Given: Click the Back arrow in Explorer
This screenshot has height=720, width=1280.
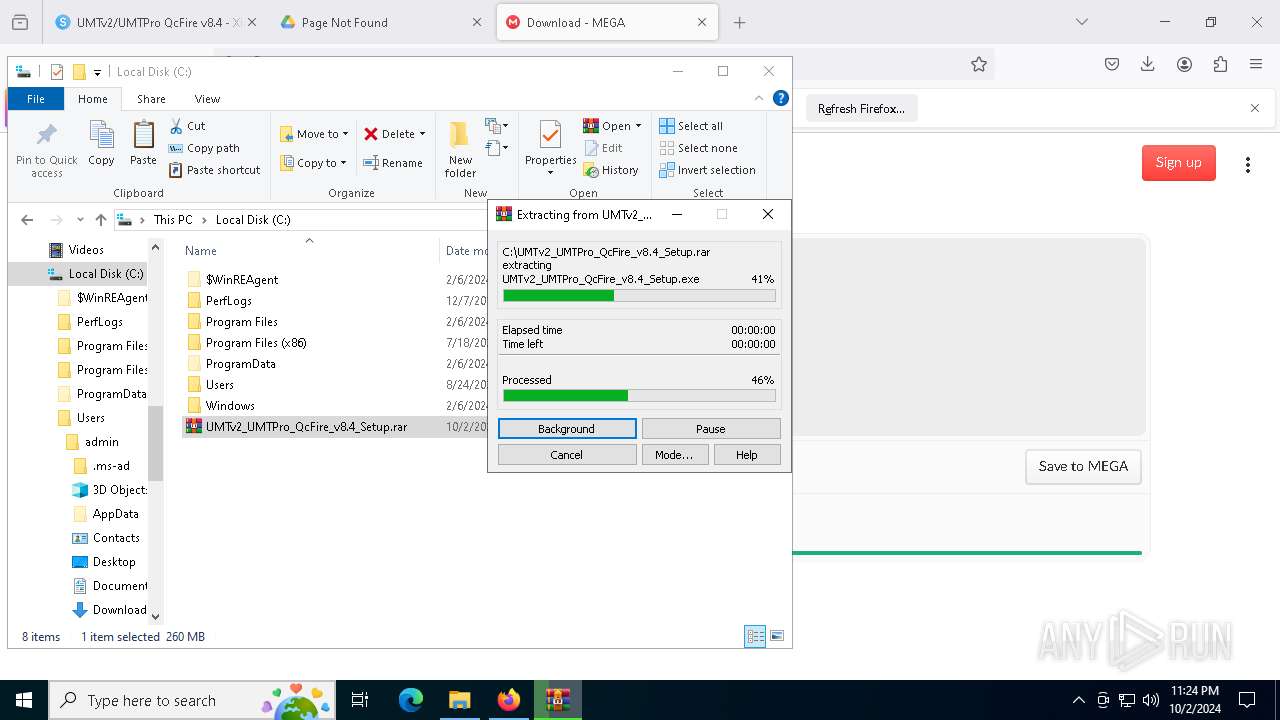Looking at the screenshot, I should click(x=27, y=220).
